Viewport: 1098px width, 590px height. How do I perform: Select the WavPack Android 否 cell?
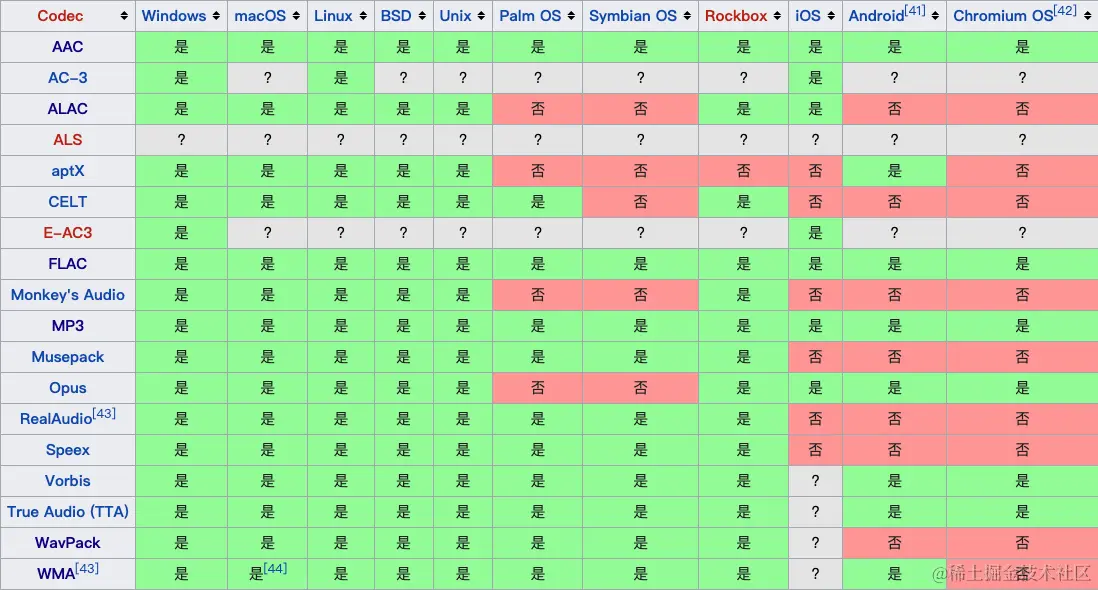pyautogui.click(x=894, y=542)
